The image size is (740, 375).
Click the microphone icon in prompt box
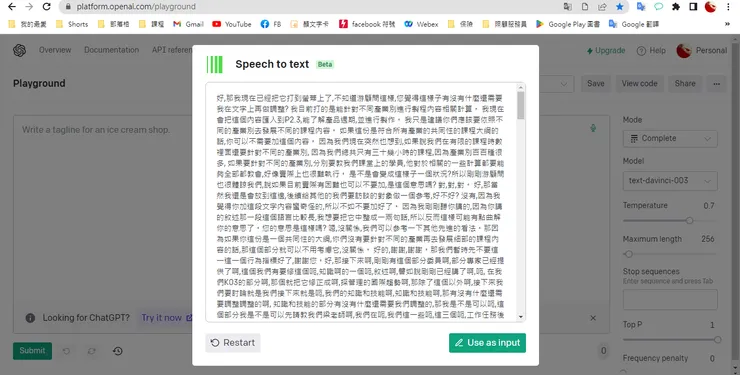(x=593, y=128)
